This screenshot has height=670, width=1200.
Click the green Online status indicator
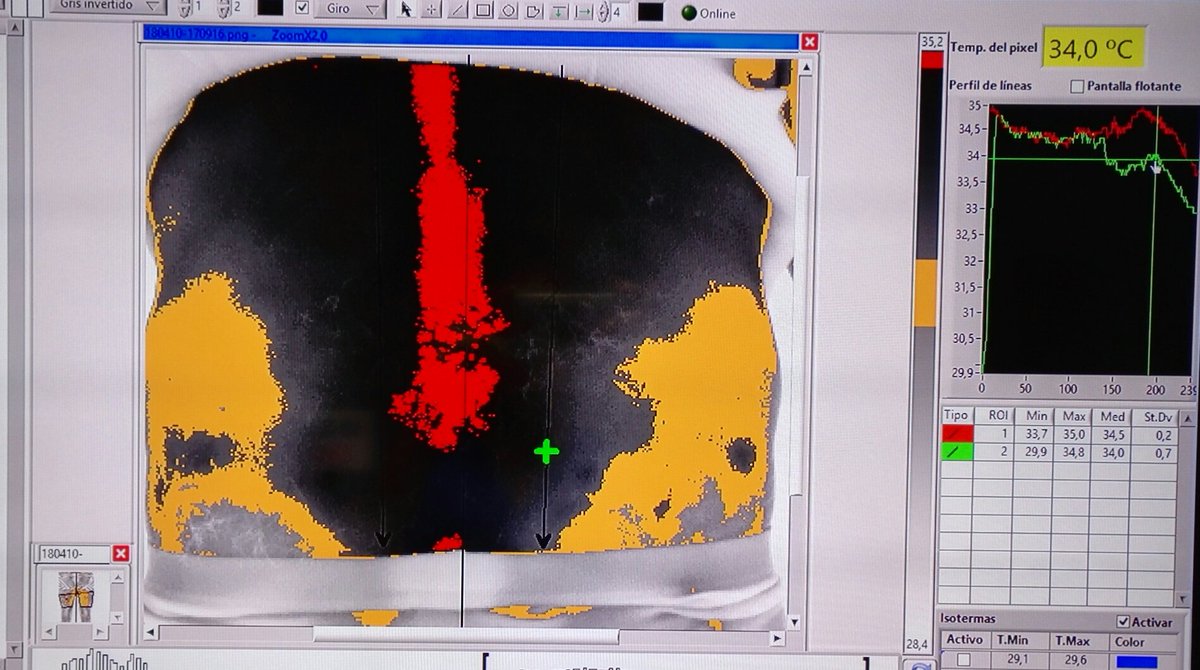point(688,13)
